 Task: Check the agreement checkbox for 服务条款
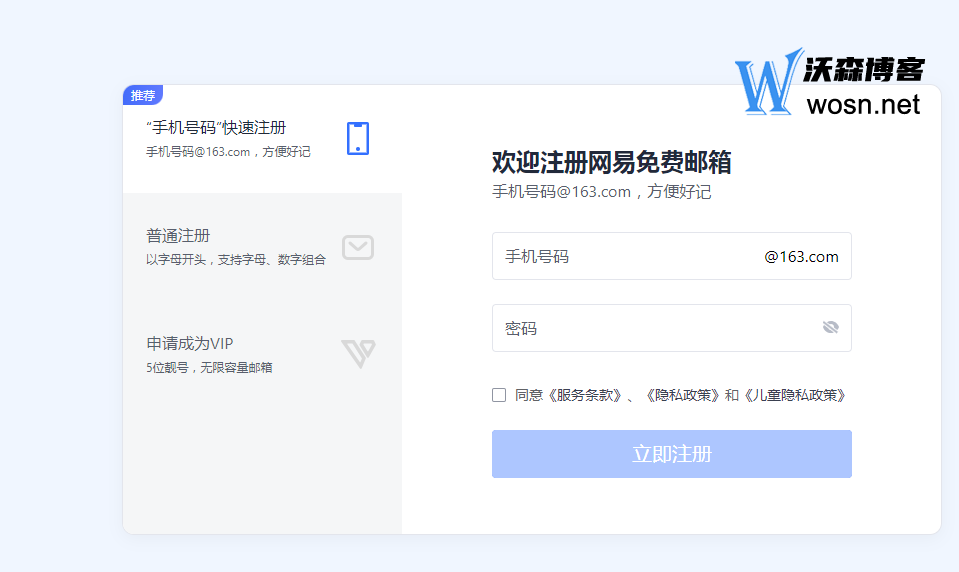499,395
